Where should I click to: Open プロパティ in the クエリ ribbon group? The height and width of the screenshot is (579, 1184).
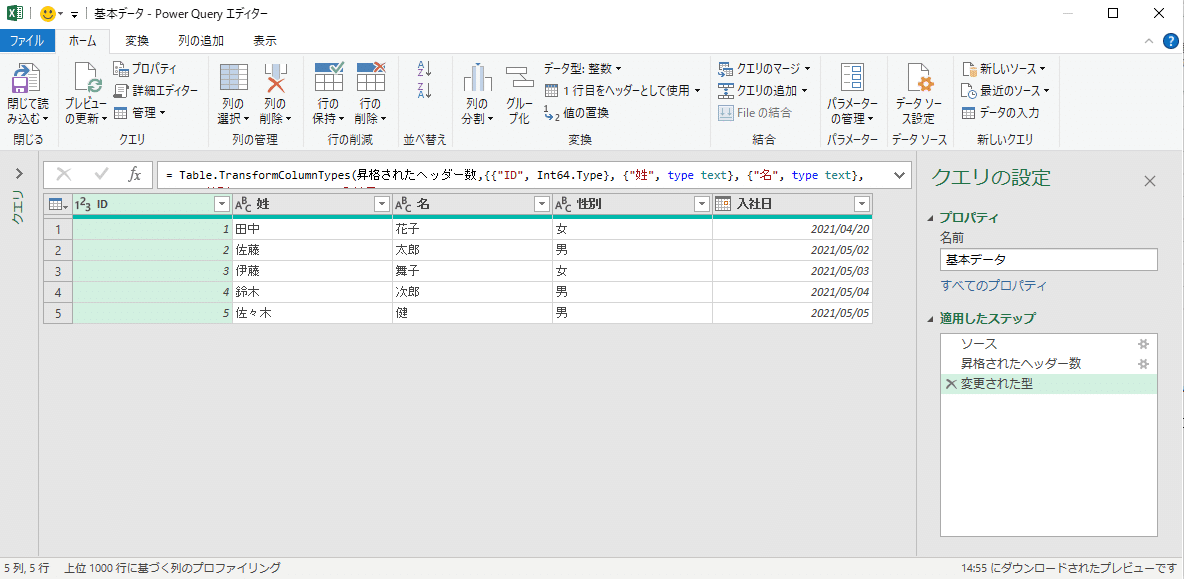[x=145, y=69]
